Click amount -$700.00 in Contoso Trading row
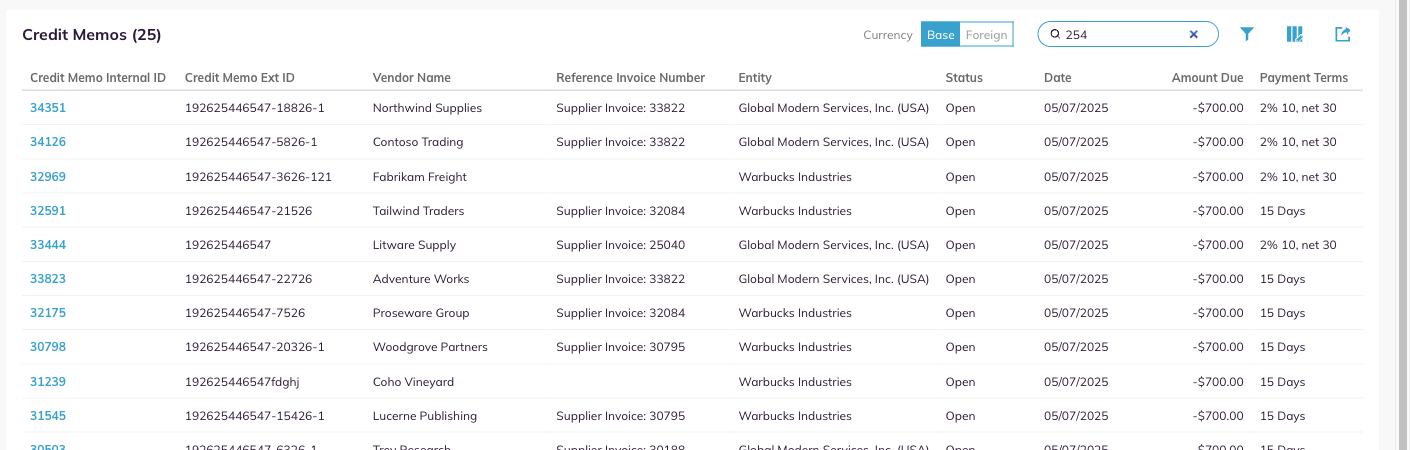 (1218, 142)
